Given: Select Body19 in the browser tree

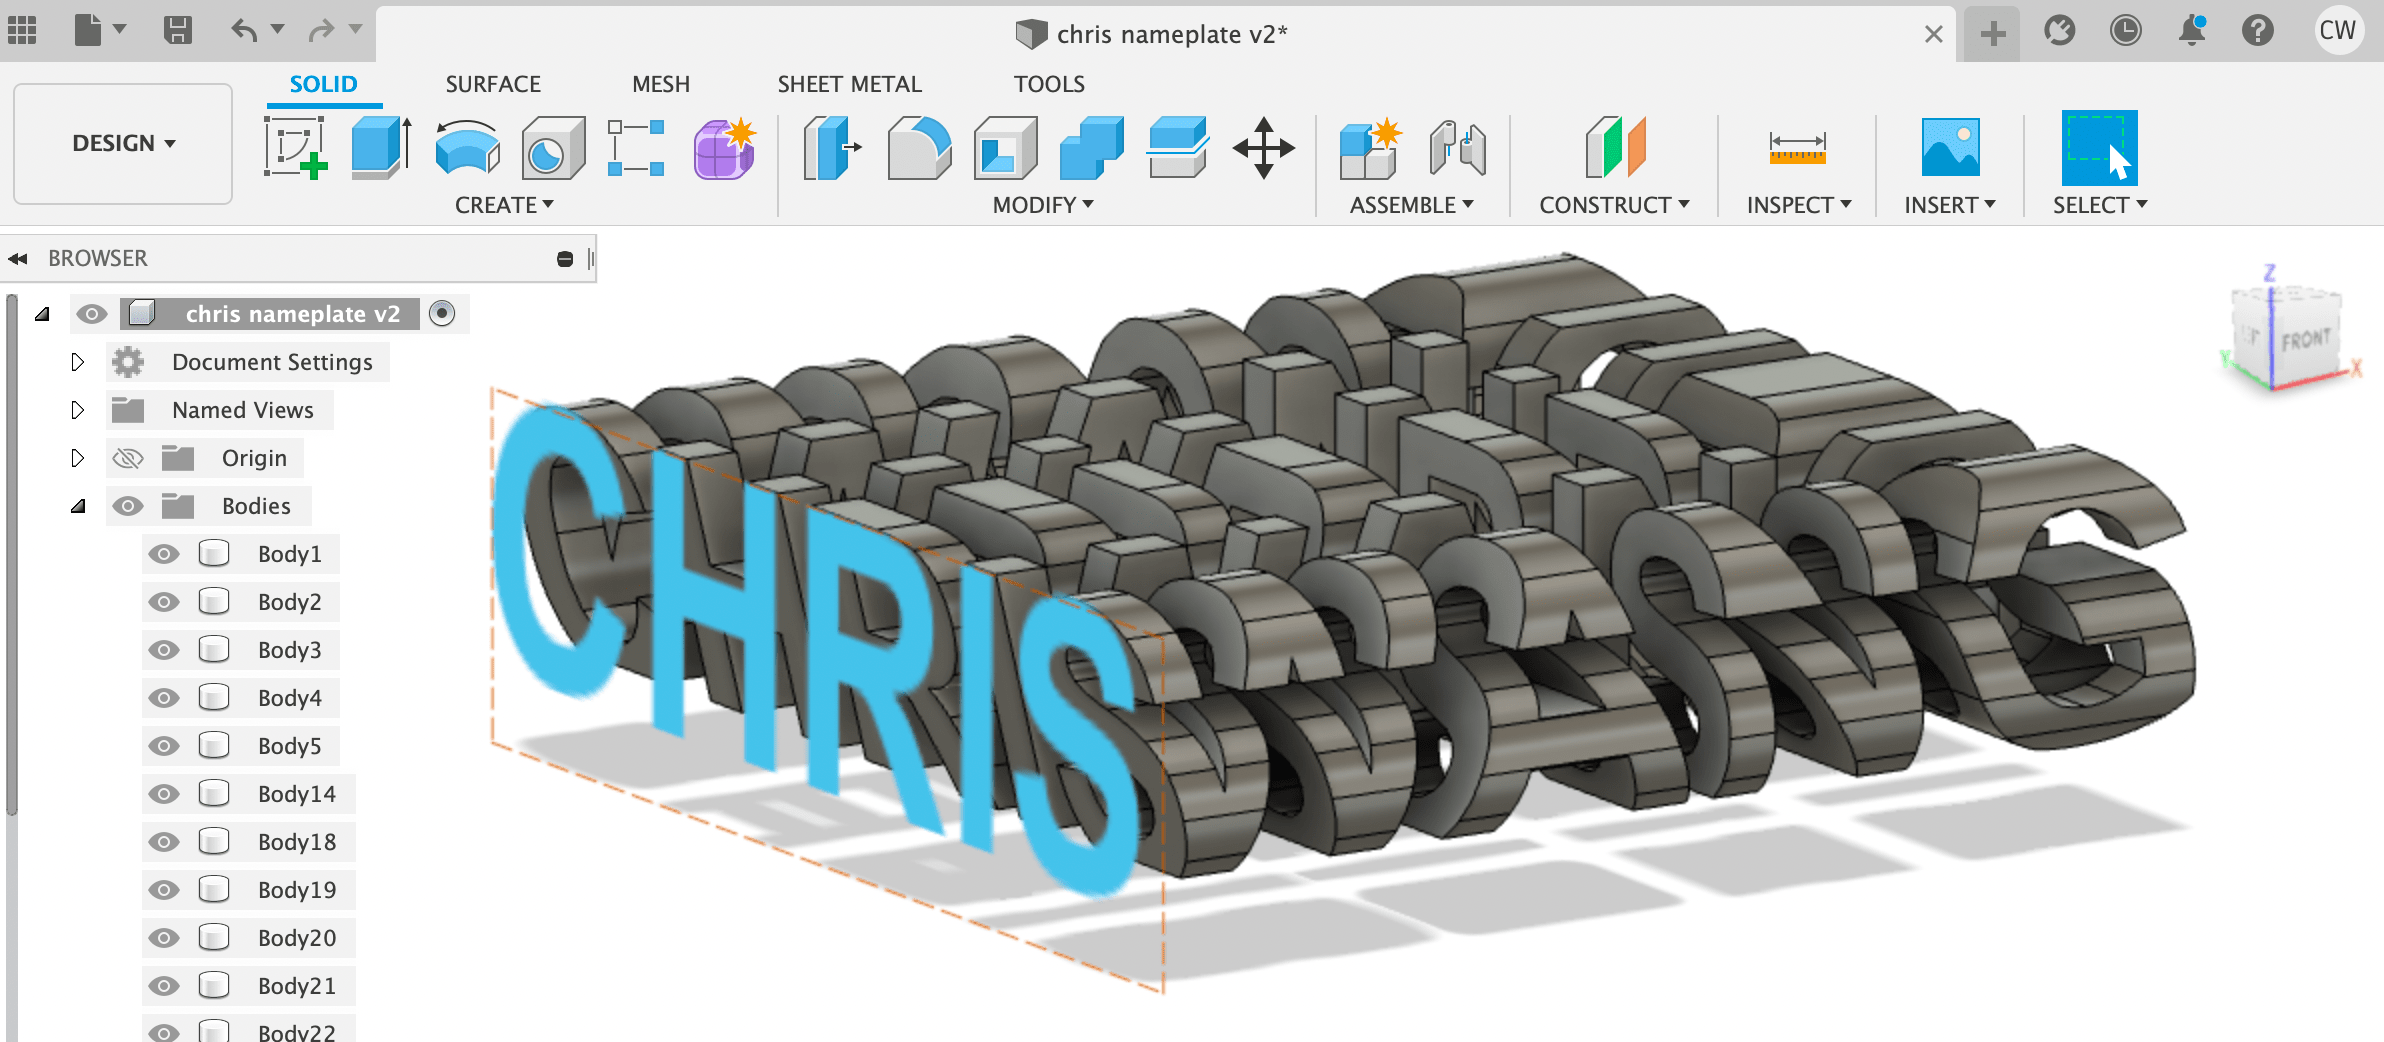Looking at the screenshot, I should tap(297, 890).
